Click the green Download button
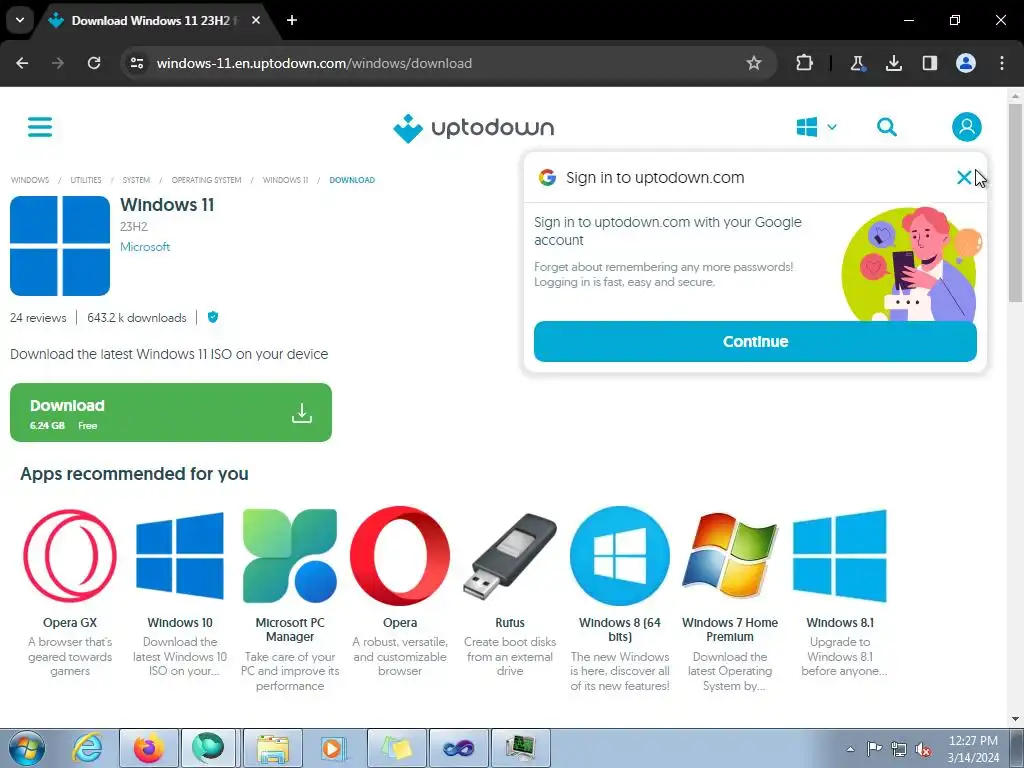1024x768 pixels. point(170,412)
